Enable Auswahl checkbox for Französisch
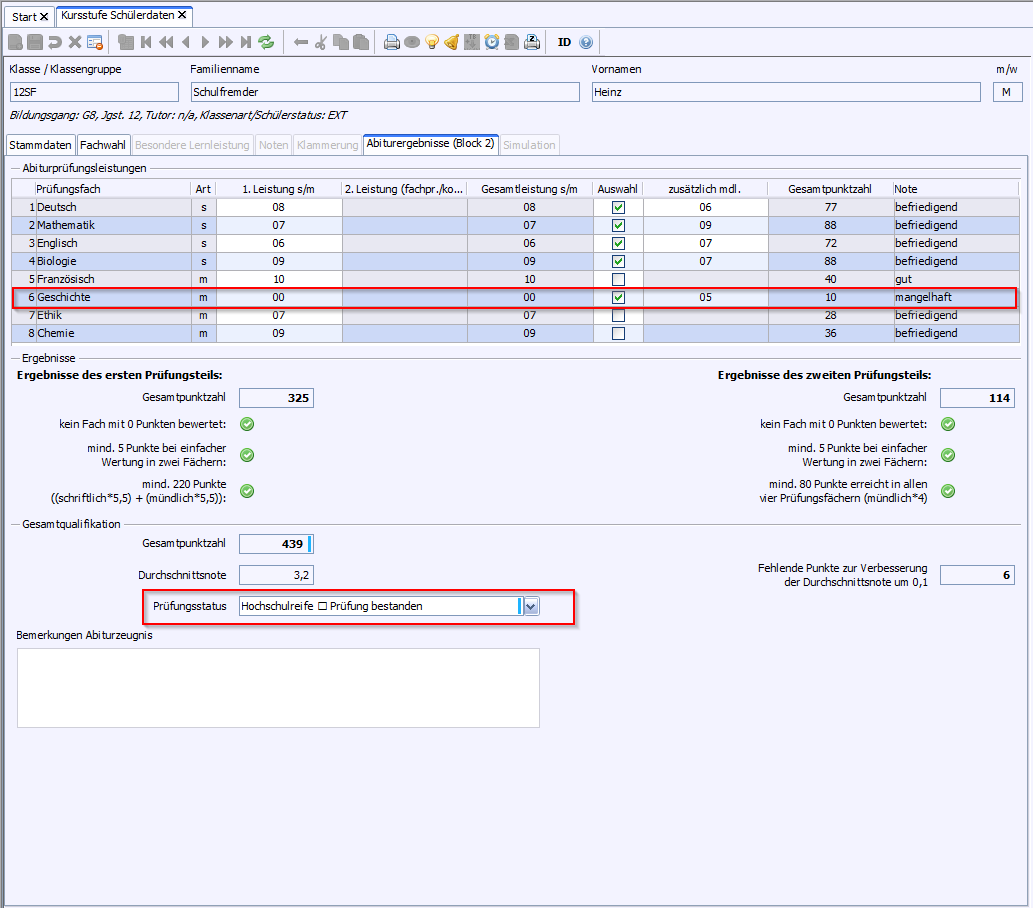Viewport: 1033px width, 908px height. (618, 279)
